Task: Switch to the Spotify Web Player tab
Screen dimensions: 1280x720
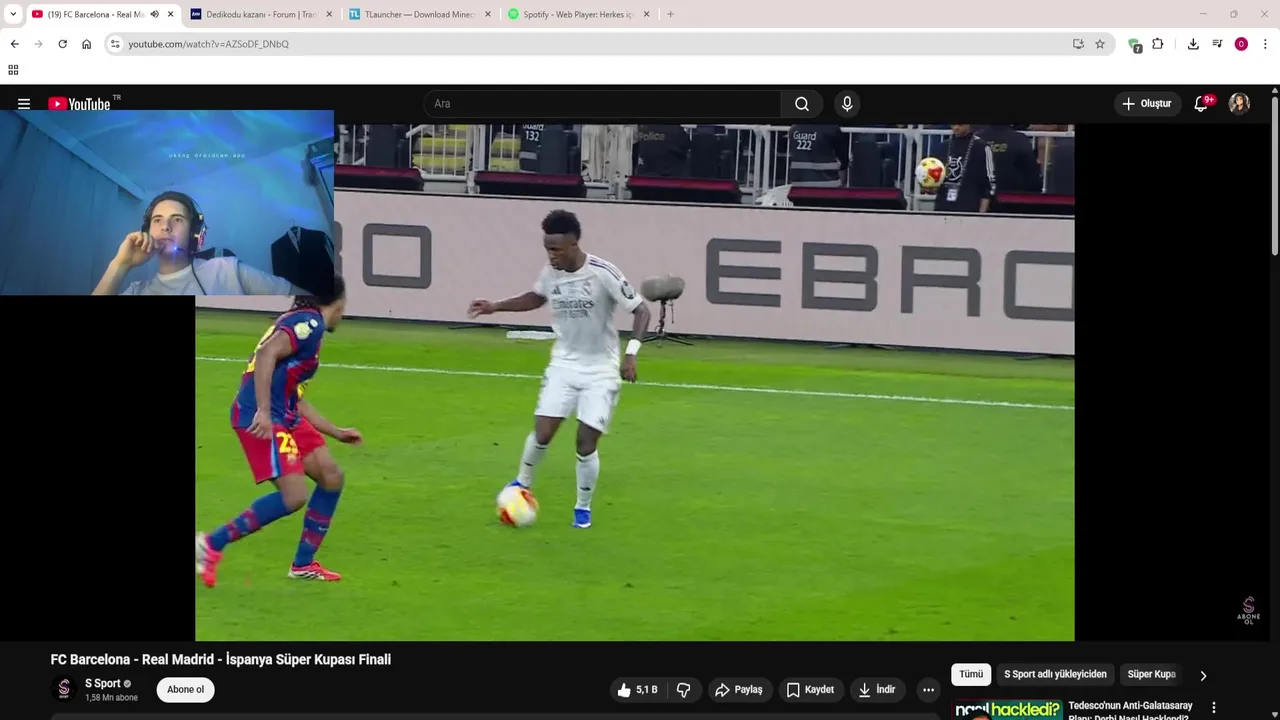Action: pyautogui.click(x=577, y=14)
